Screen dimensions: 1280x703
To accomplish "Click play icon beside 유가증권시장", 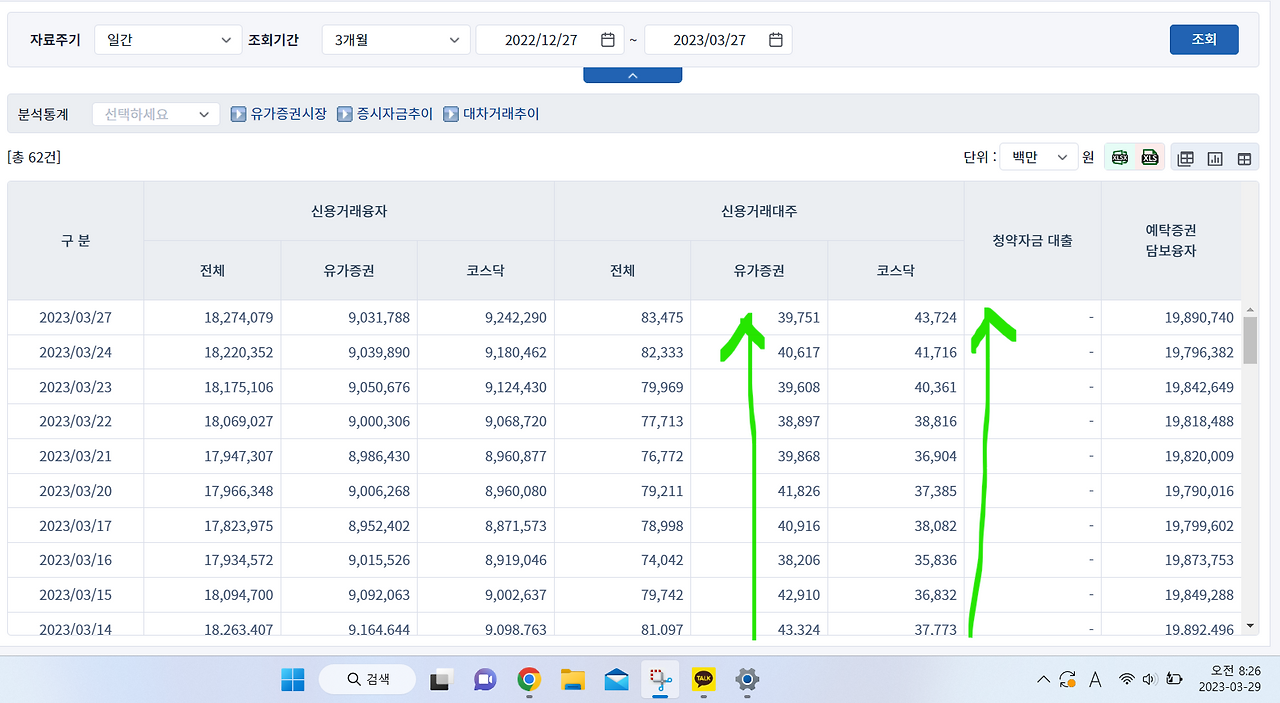I will (x=238, y=114).
